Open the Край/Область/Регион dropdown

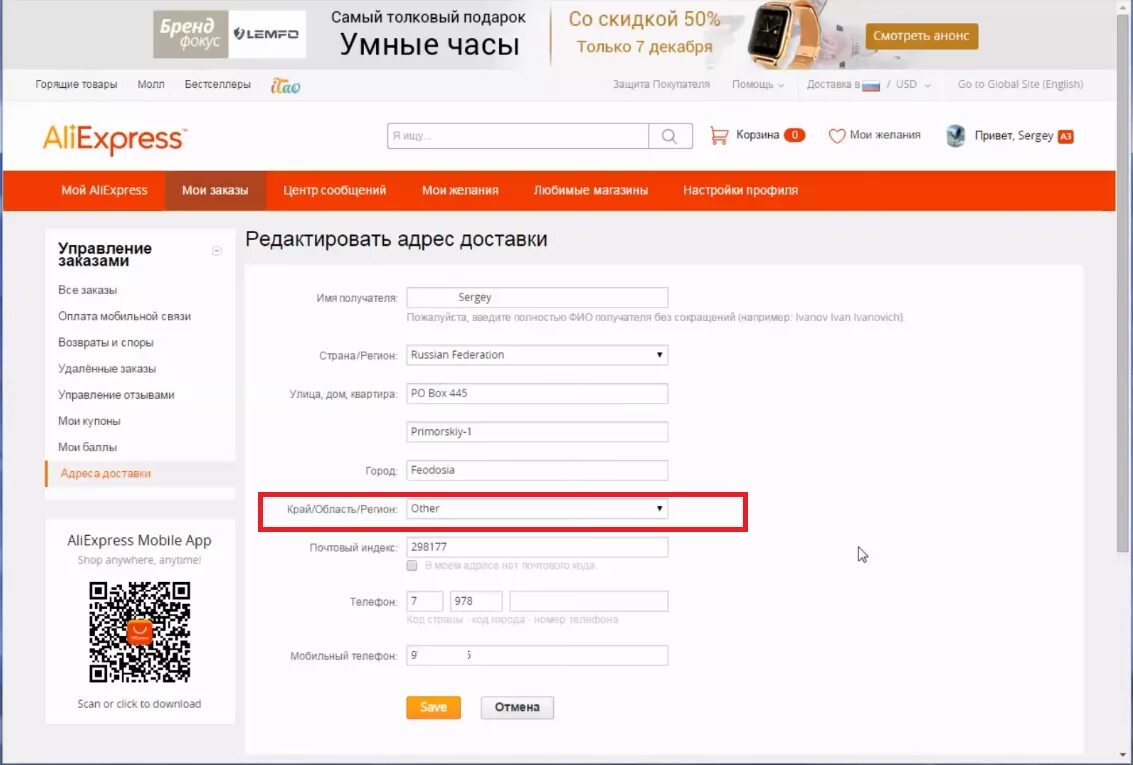[x=537, y=509]
